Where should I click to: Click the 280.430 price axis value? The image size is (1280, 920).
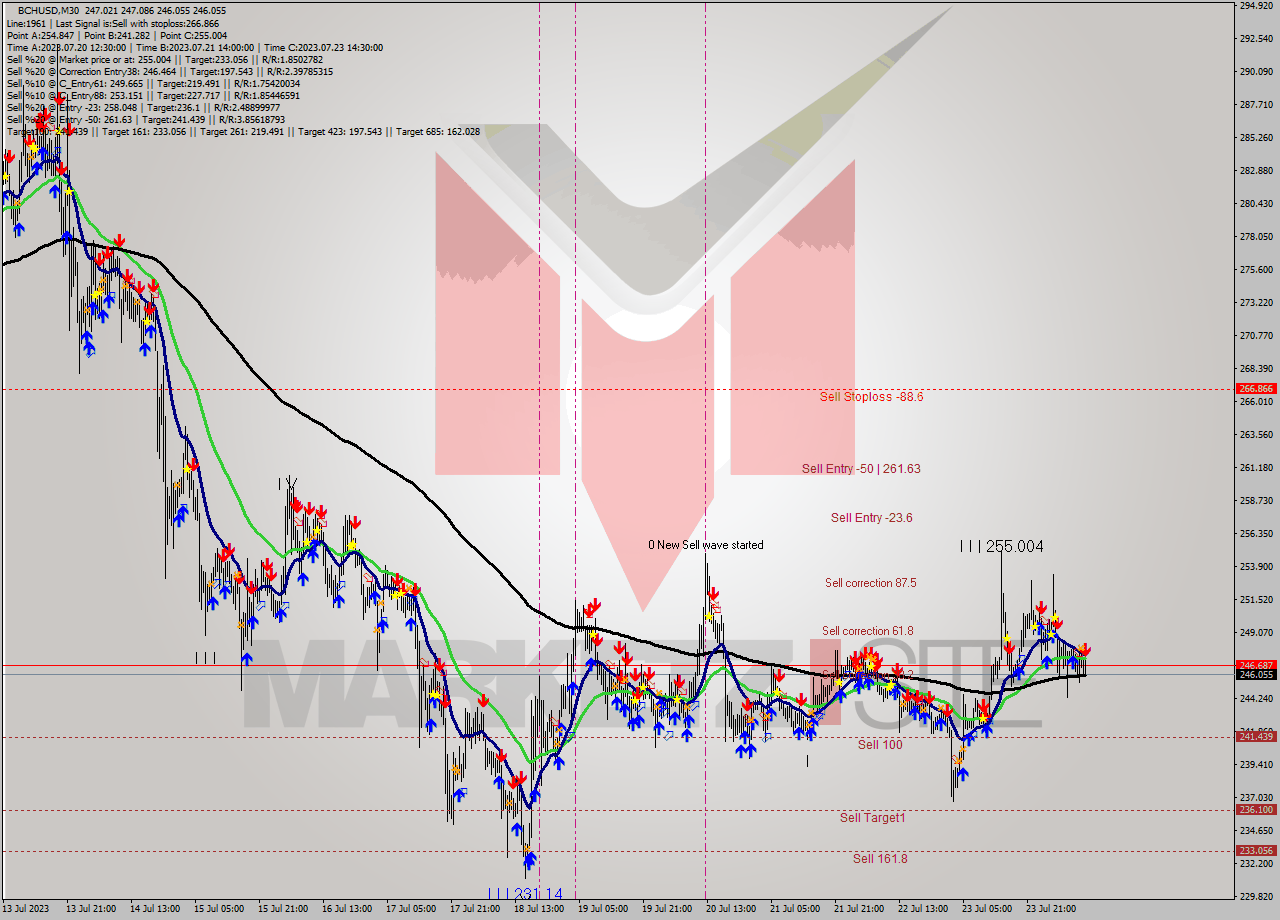[1256, 204]
